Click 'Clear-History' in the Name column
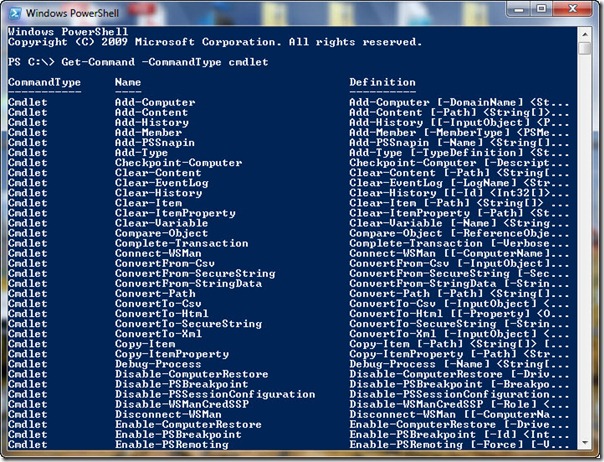The image size is (604, 462). click(158, 193)
